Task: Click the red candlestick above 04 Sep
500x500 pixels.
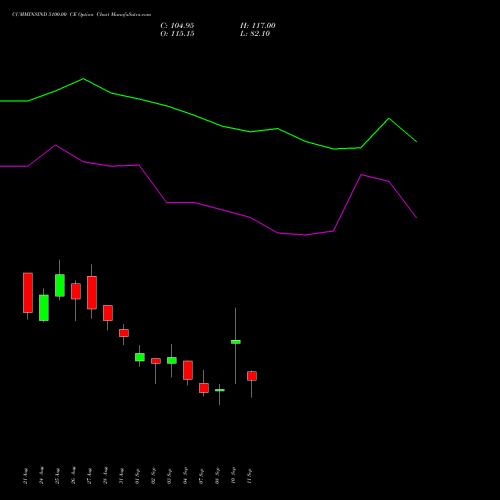Action: tap(188, 370)
